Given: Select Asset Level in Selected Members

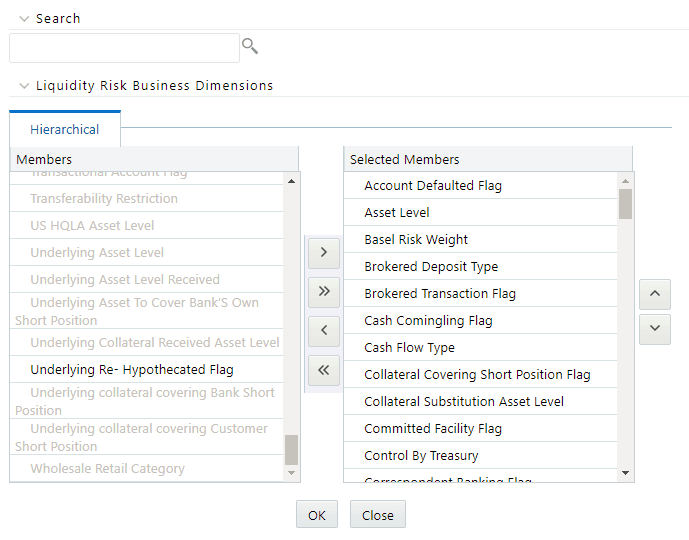Looking at the screenshot, I should click(481, 213).
